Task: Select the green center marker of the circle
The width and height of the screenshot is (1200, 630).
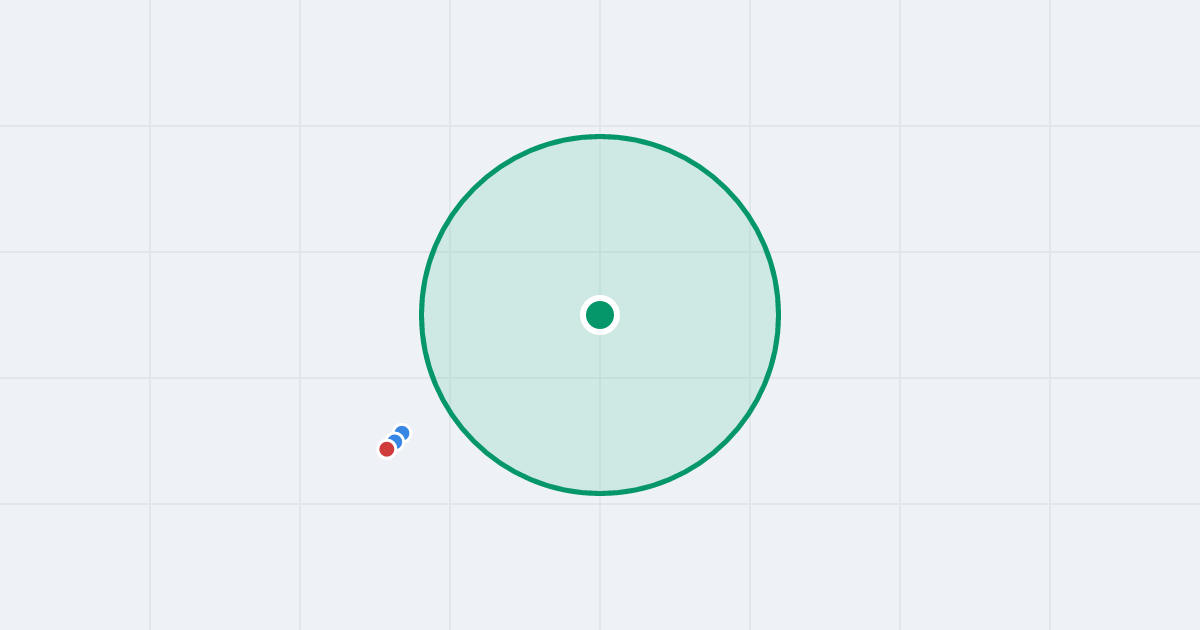Action: tap(600, 315)
